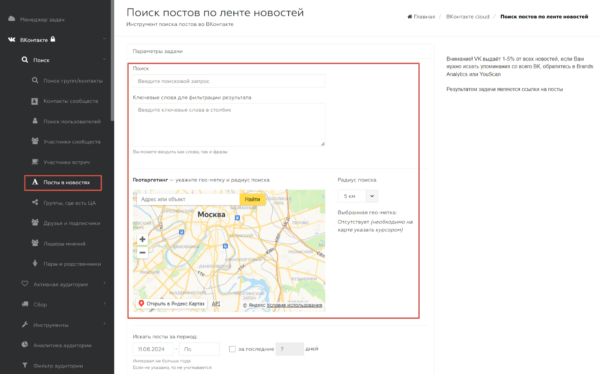600x374 pixels.
Task: Click the Участники сообществ group icon
Action: click(35, 141)
